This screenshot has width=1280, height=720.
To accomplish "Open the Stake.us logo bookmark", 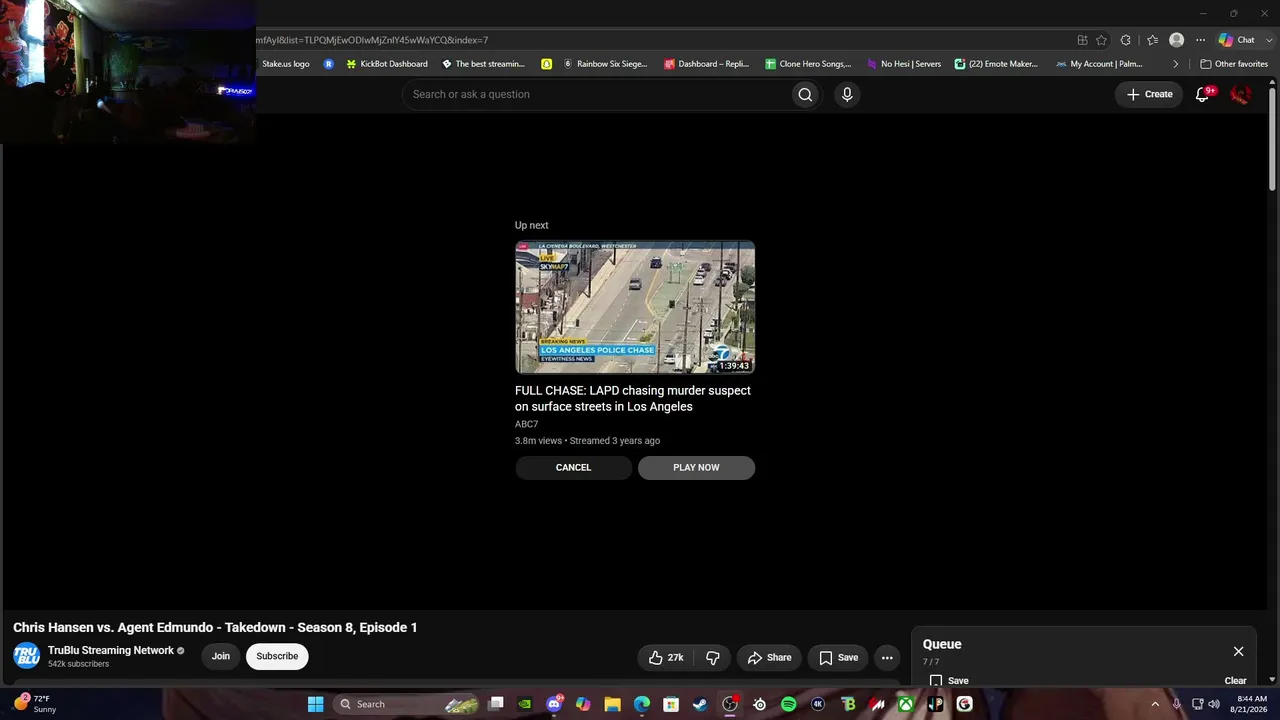I will pos(285,64).
